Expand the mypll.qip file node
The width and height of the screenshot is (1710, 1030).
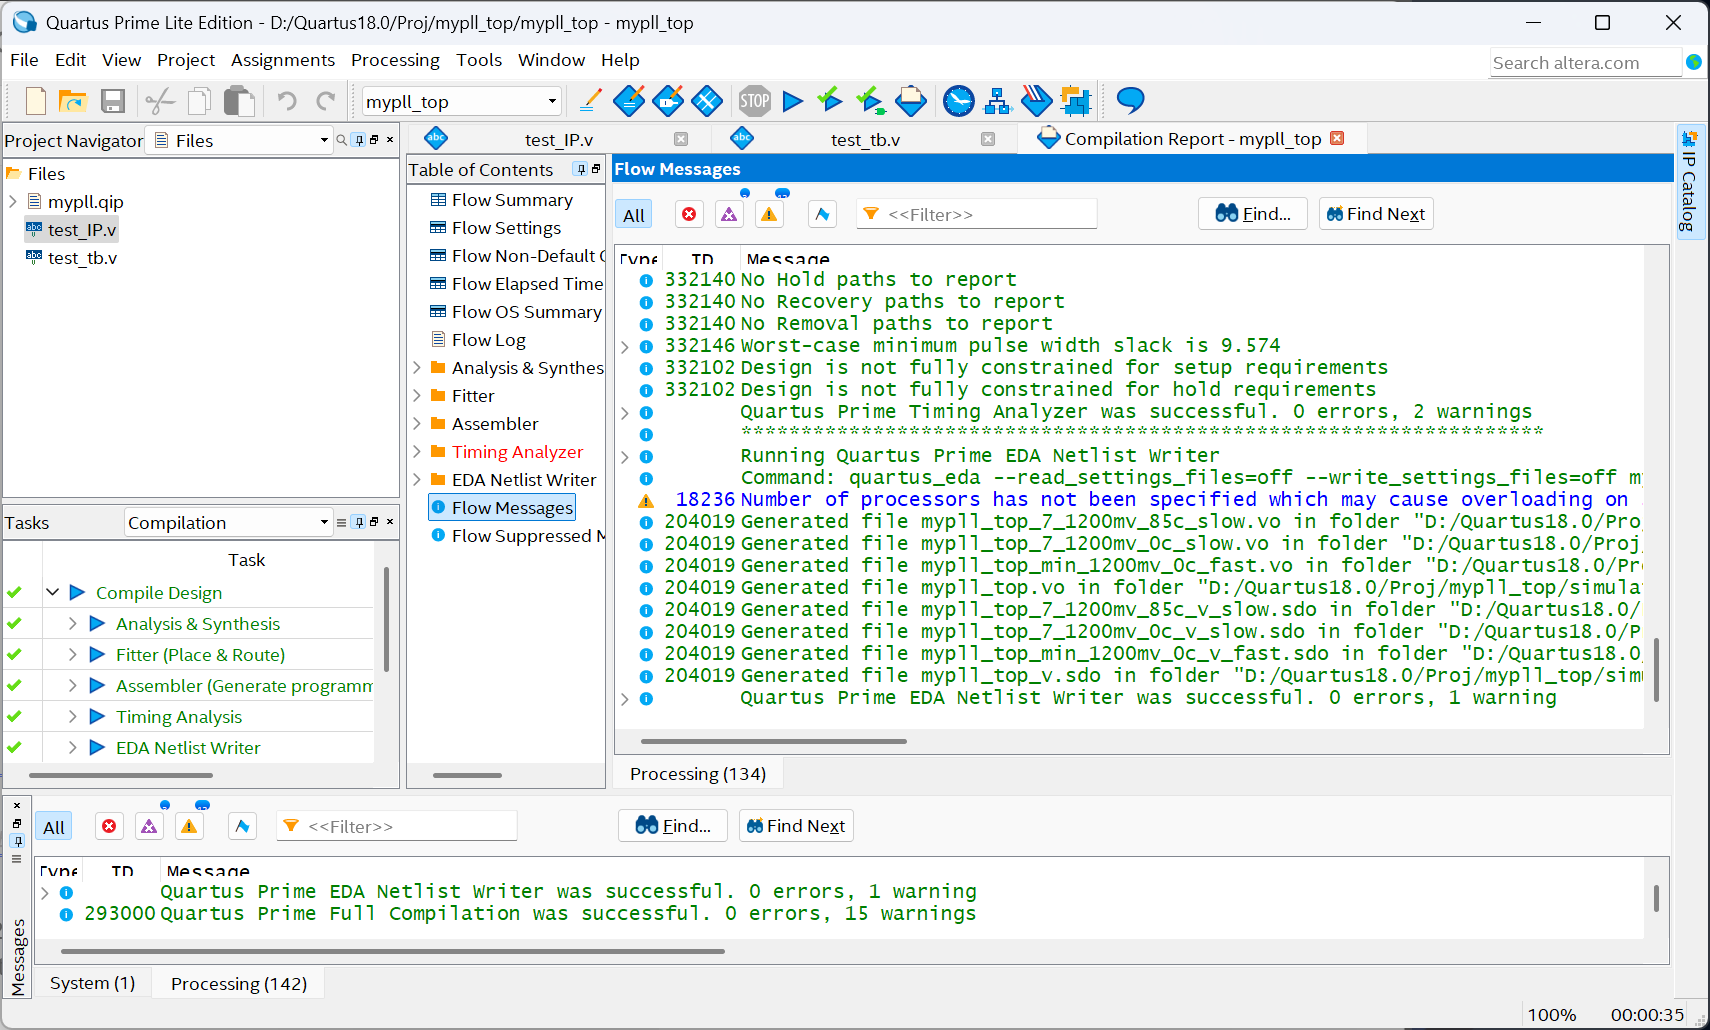click(x=13, y=201)
